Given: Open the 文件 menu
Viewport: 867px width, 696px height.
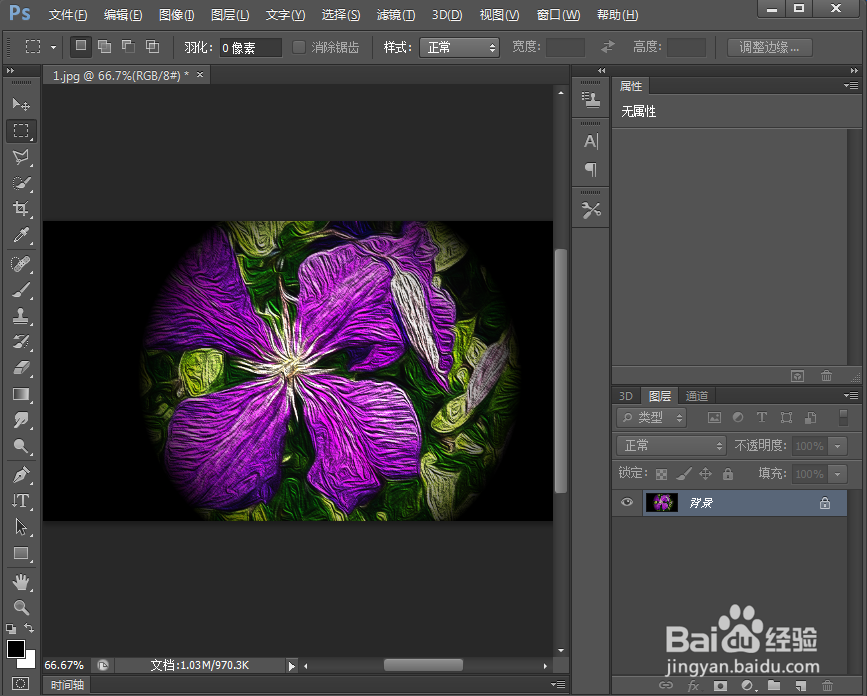Looking at the screenshot, I should 68,15.
